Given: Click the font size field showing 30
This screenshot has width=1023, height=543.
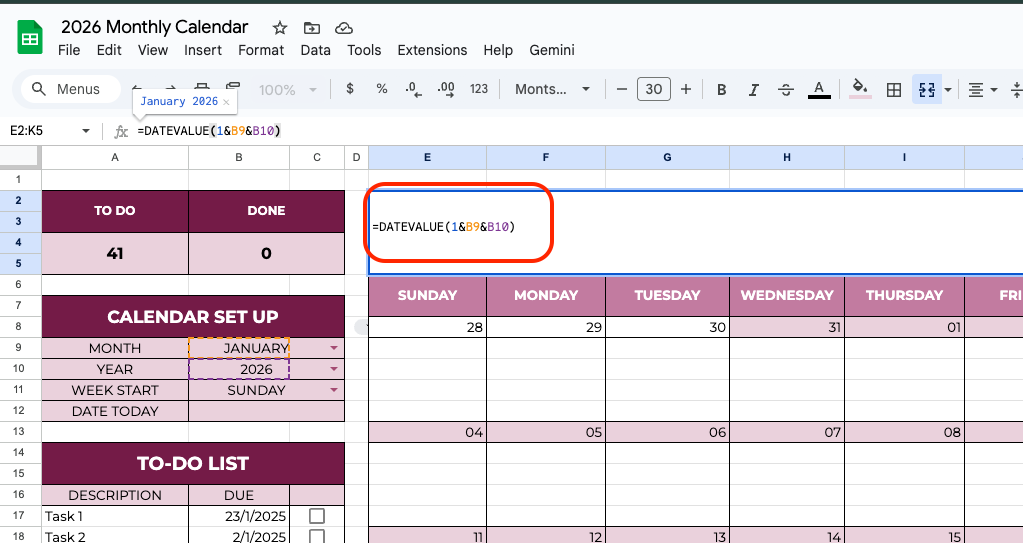Looking at the screenshot, I should pyautogui.click(x=654, y=89).
